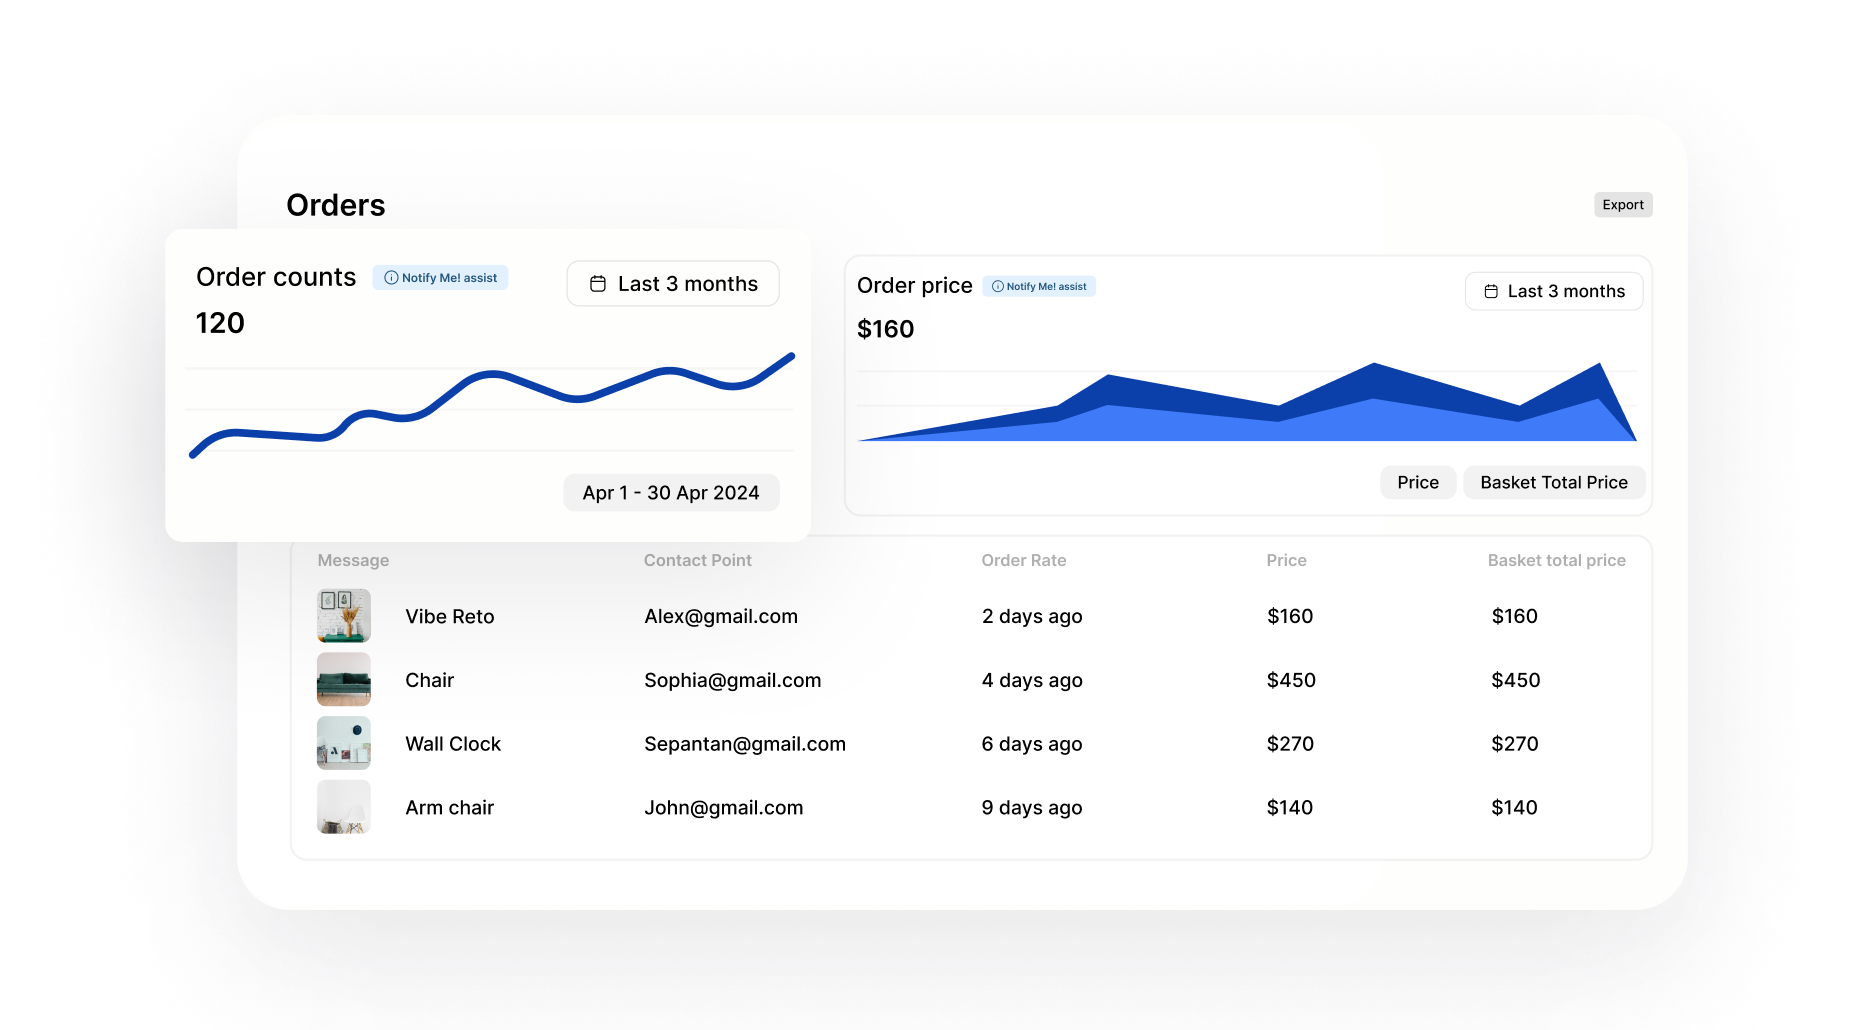
Task: Select the Wall Clock product image
Action: click(x=343, y=744)
